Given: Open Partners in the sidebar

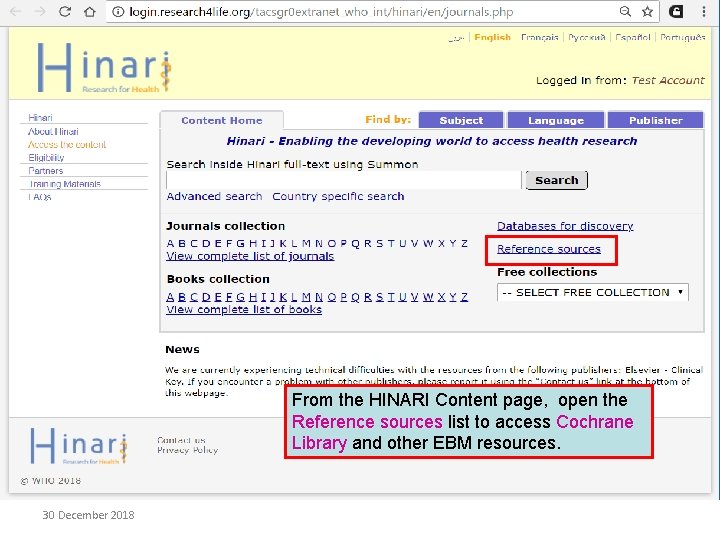Looking at the screenshot, I should [x=45, y=170].
